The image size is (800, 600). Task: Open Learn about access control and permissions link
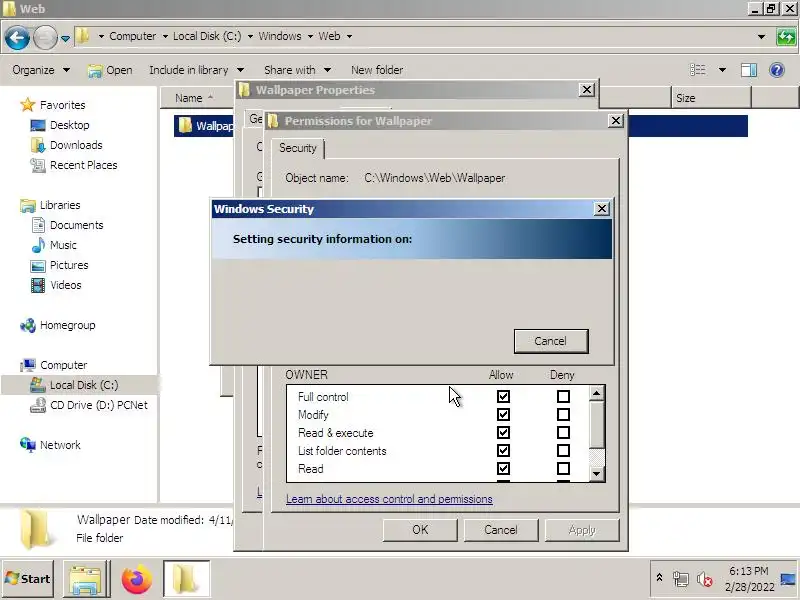pyautogui.click(x=389, y=499)
